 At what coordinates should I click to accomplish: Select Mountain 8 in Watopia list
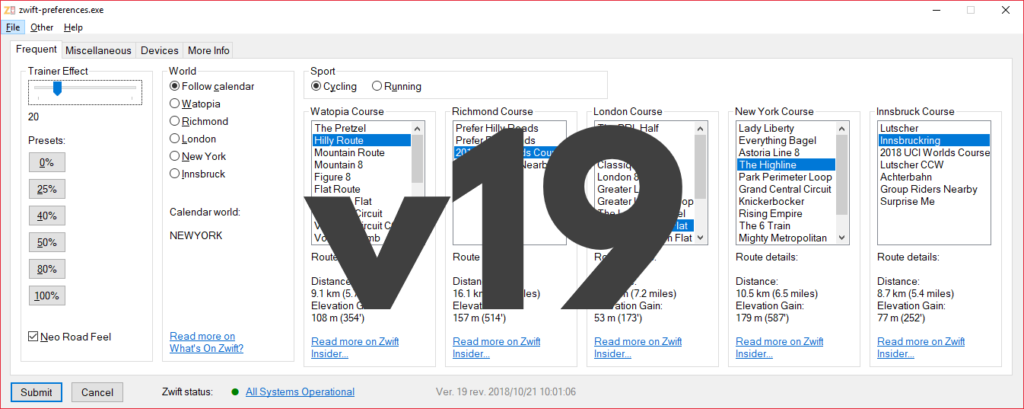362,165
